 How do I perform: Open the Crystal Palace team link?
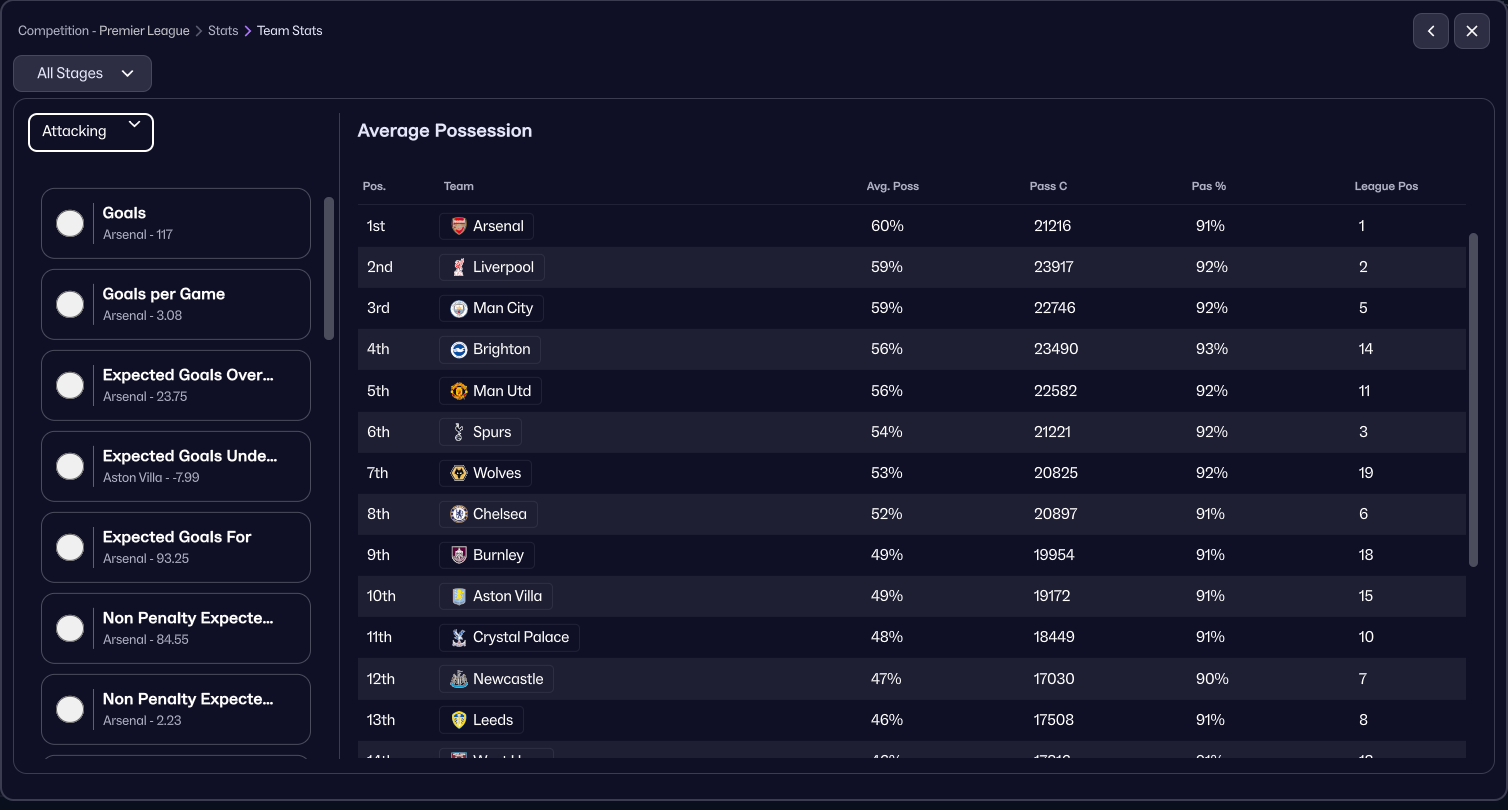pos(520,637)
